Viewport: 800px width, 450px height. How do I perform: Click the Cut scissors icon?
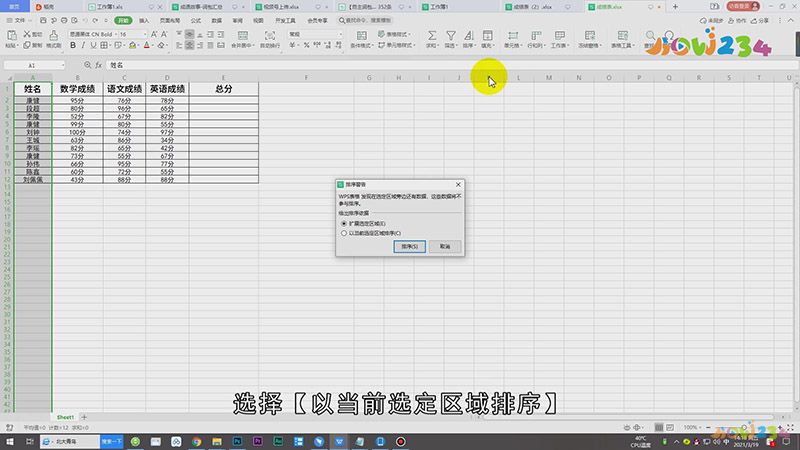pyautogui.click(x=27, y=34)
